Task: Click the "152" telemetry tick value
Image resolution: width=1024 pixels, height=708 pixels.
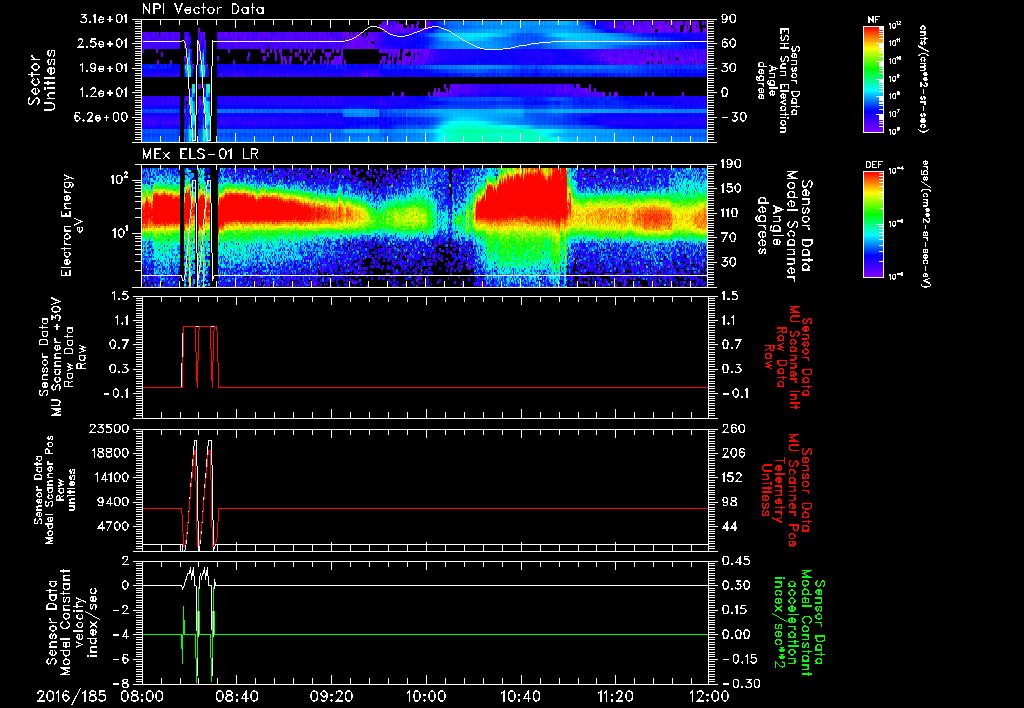Action: point(733,477)
